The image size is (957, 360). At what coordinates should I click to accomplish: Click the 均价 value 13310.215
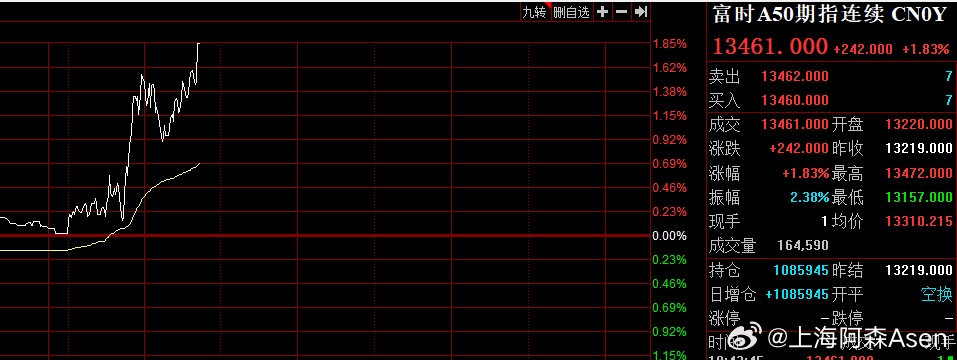(x=919, y=221)
